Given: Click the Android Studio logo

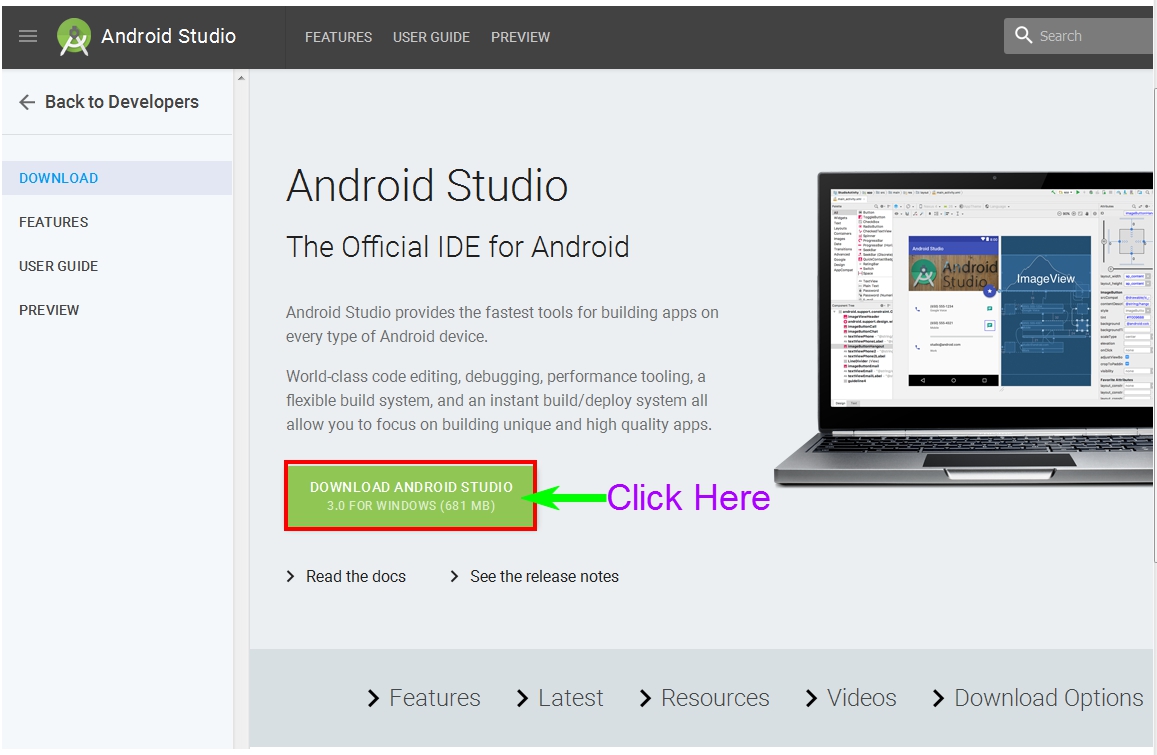Looking at the screenshot, I should click(x=72, y=36).
